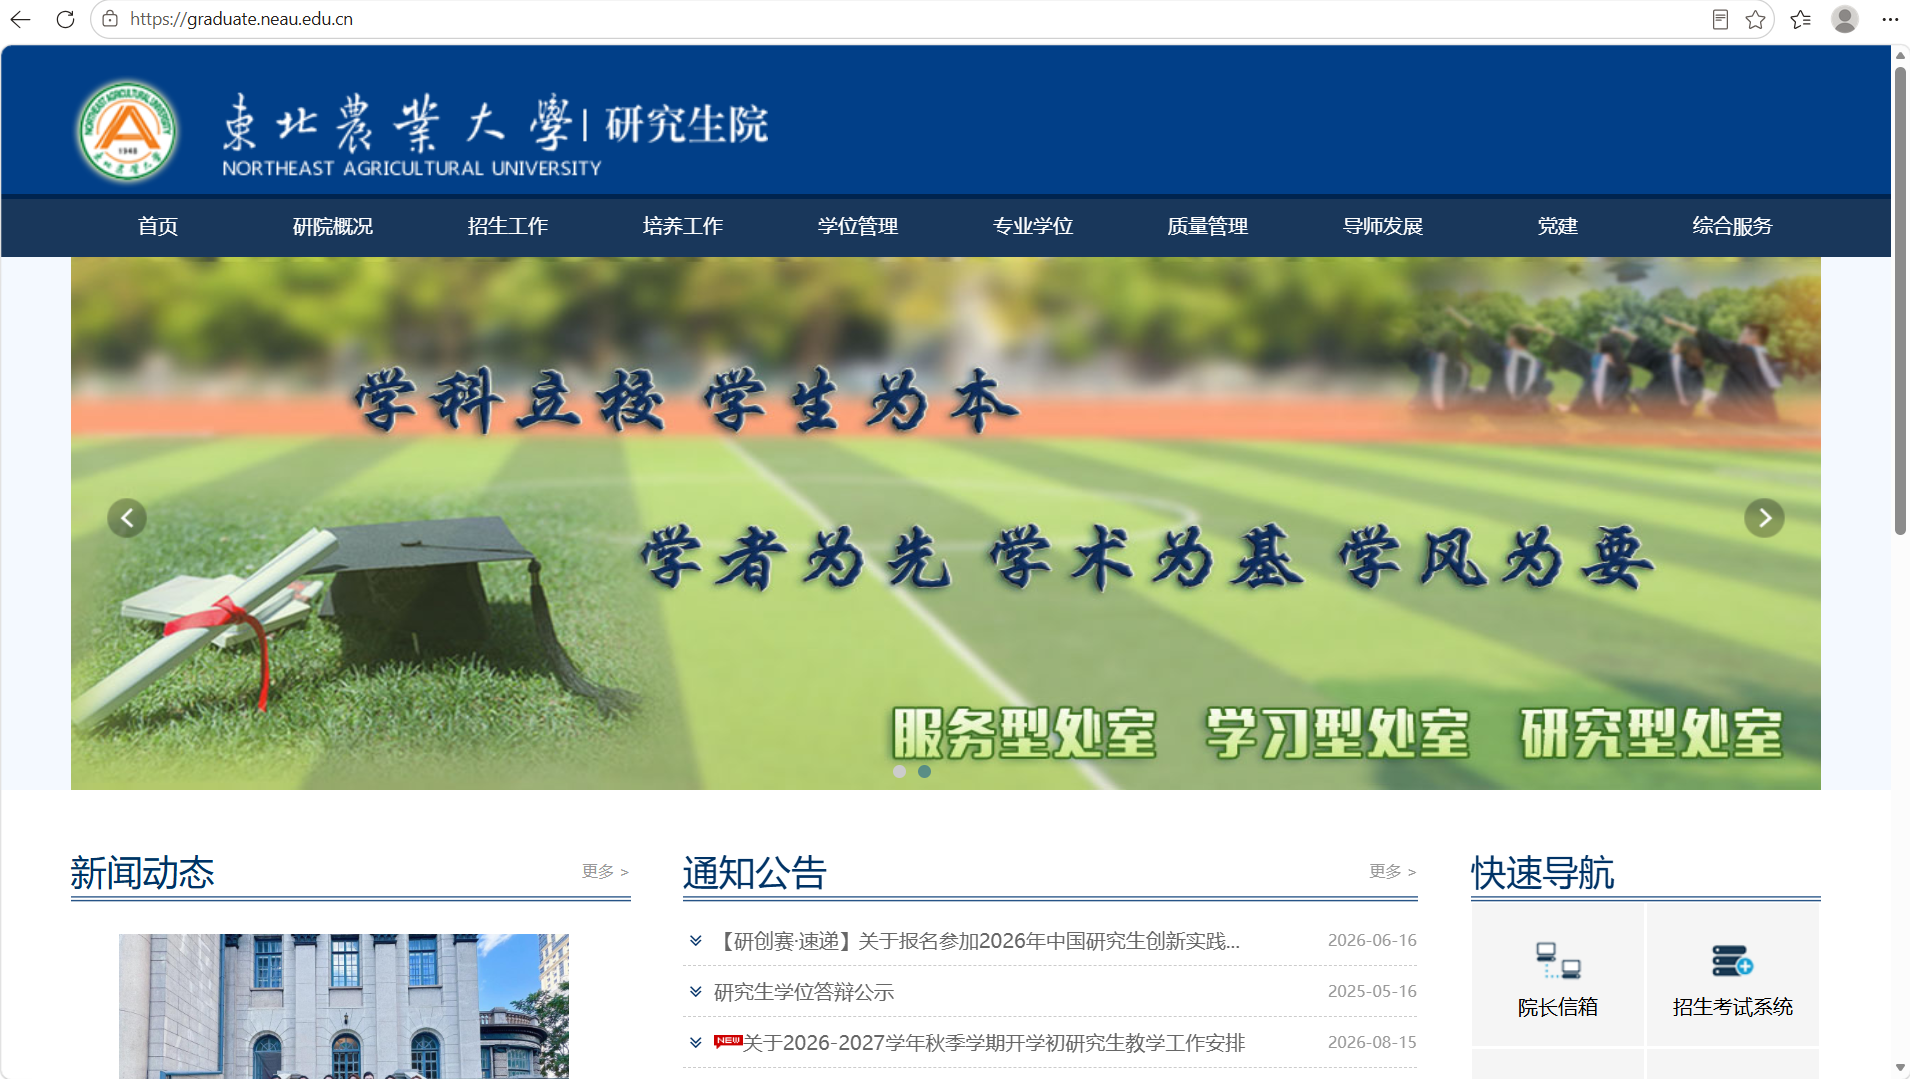
Task: Click the 快速导航 section heading
Action: click(1543, 873)
